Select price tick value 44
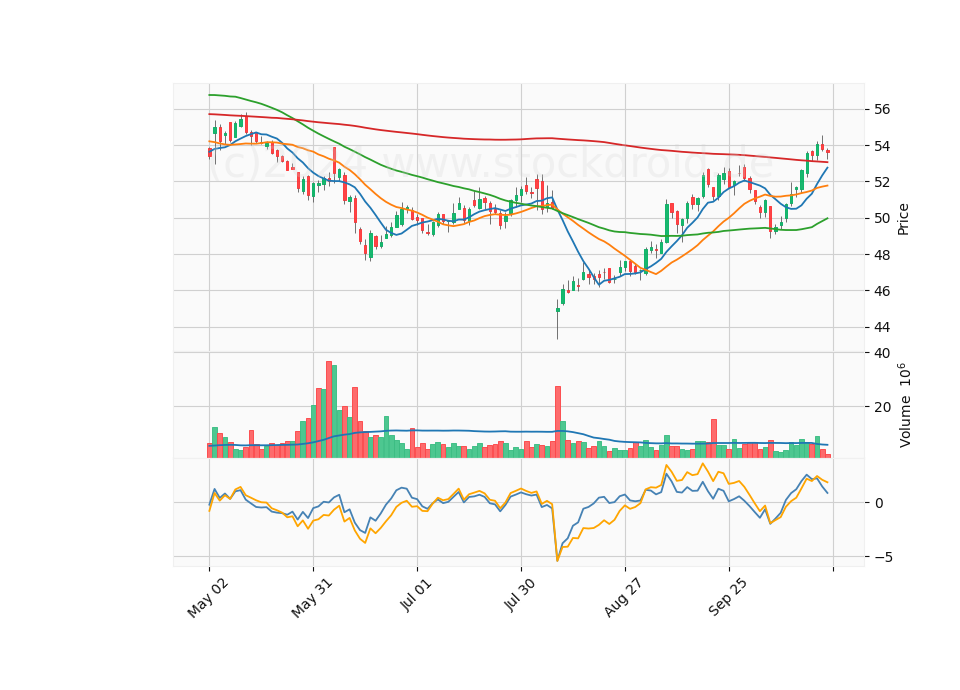Screen dimensions: 960x690 882,328
